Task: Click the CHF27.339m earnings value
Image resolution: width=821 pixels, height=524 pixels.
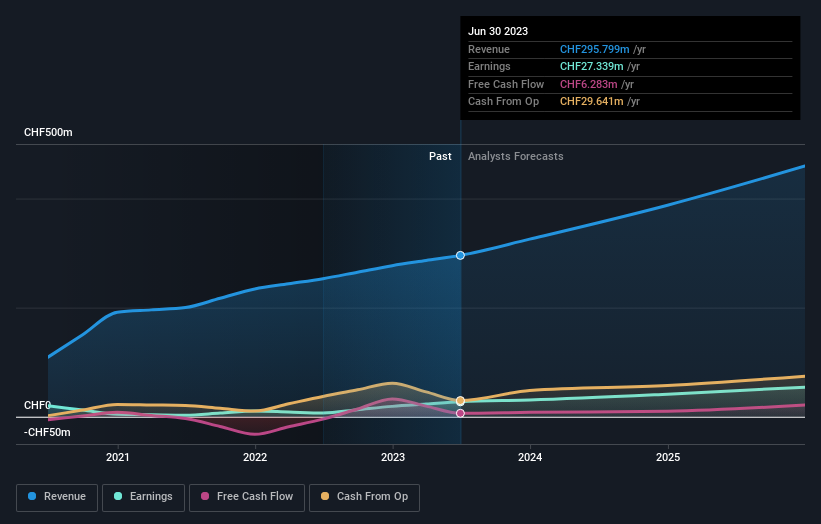Action: (x=592, y=66)
